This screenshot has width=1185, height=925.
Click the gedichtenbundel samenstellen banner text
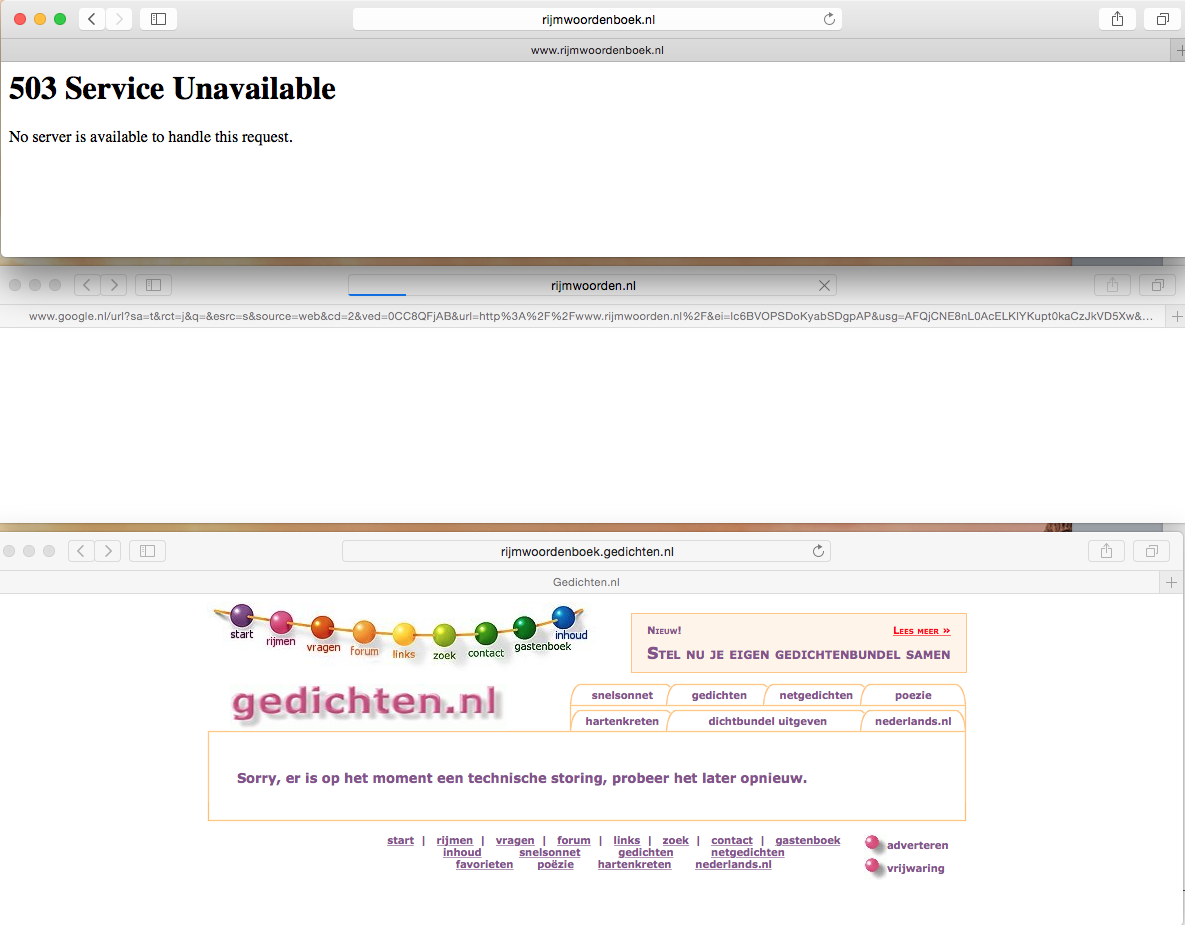click(x=799, y=654)
